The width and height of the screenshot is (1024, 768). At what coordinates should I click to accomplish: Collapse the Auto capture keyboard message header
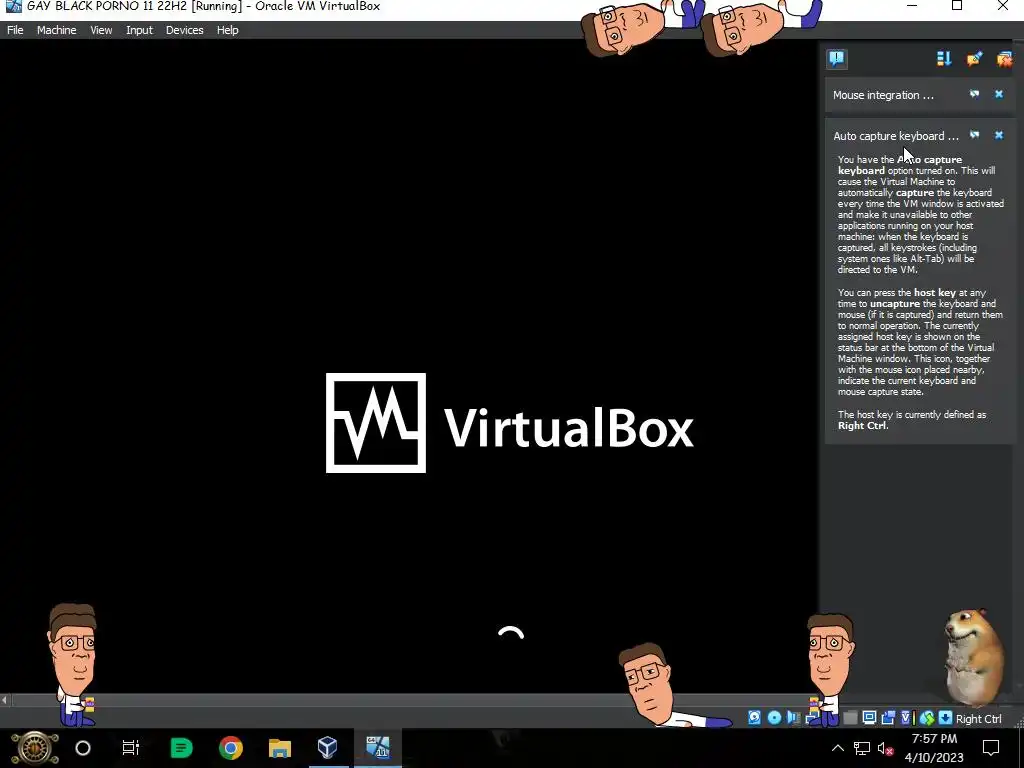896,136
